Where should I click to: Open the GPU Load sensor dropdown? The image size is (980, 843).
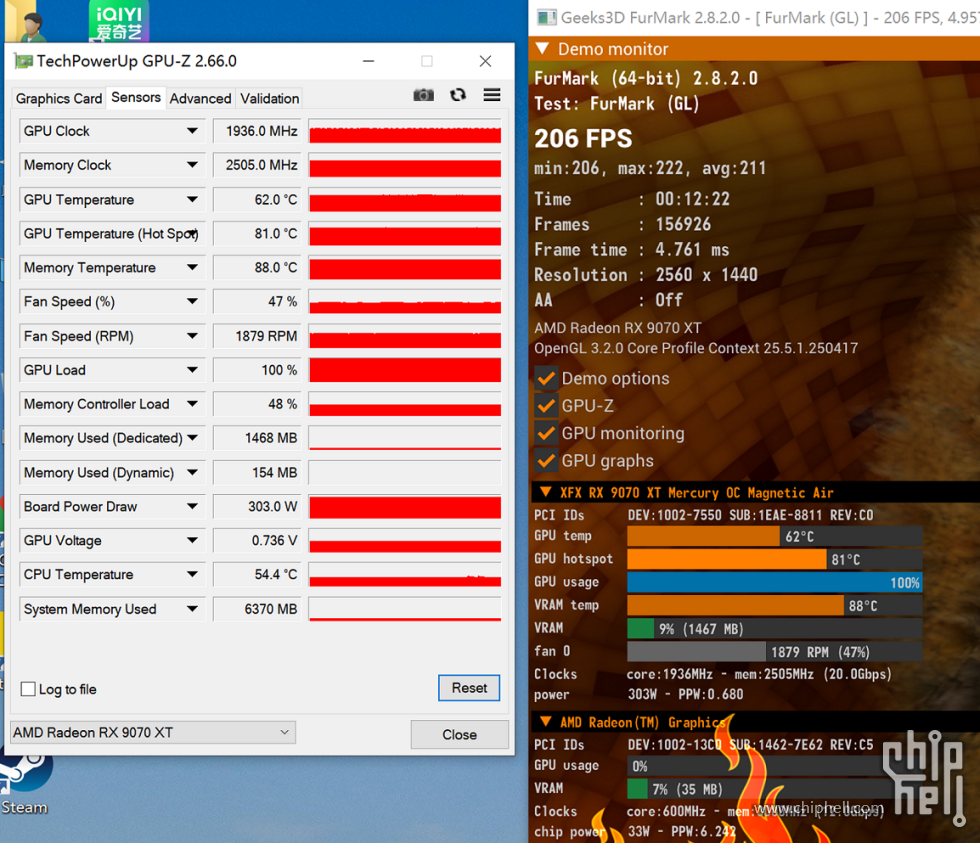coord(192,370)
